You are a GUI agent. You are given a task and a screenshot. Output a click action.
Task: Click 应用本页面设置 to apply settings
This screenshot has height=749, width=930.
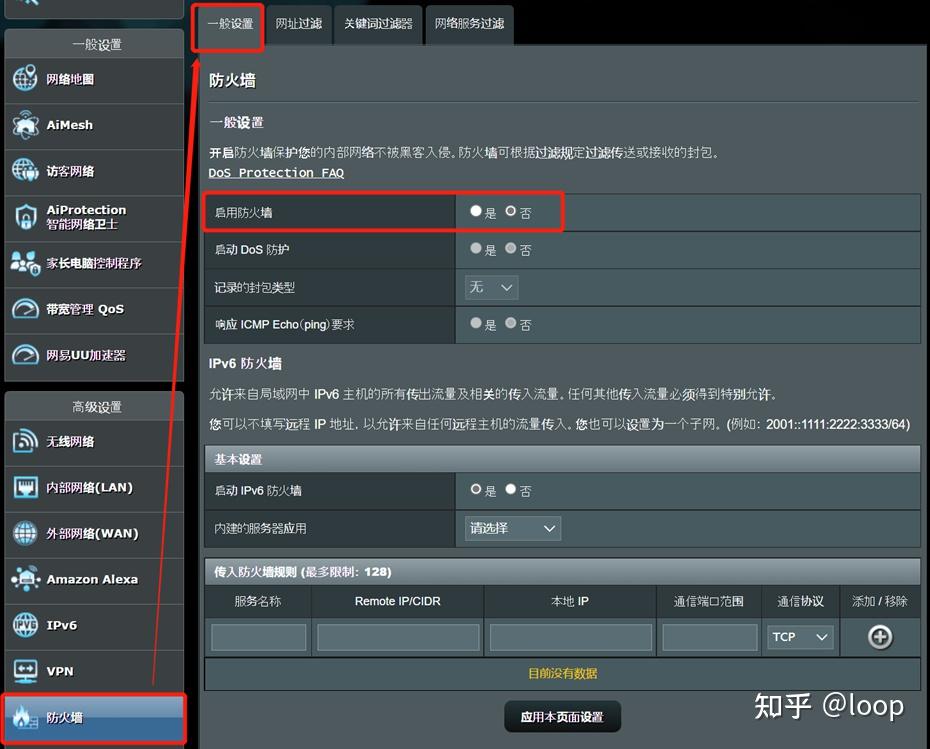(561, 716)
